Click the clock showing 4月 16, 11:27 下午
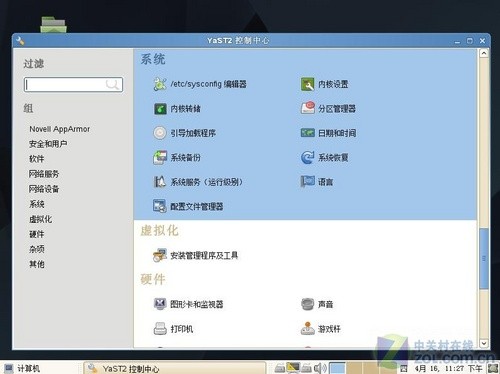Viewport: 500px width, 374px height. coord(448,368)
